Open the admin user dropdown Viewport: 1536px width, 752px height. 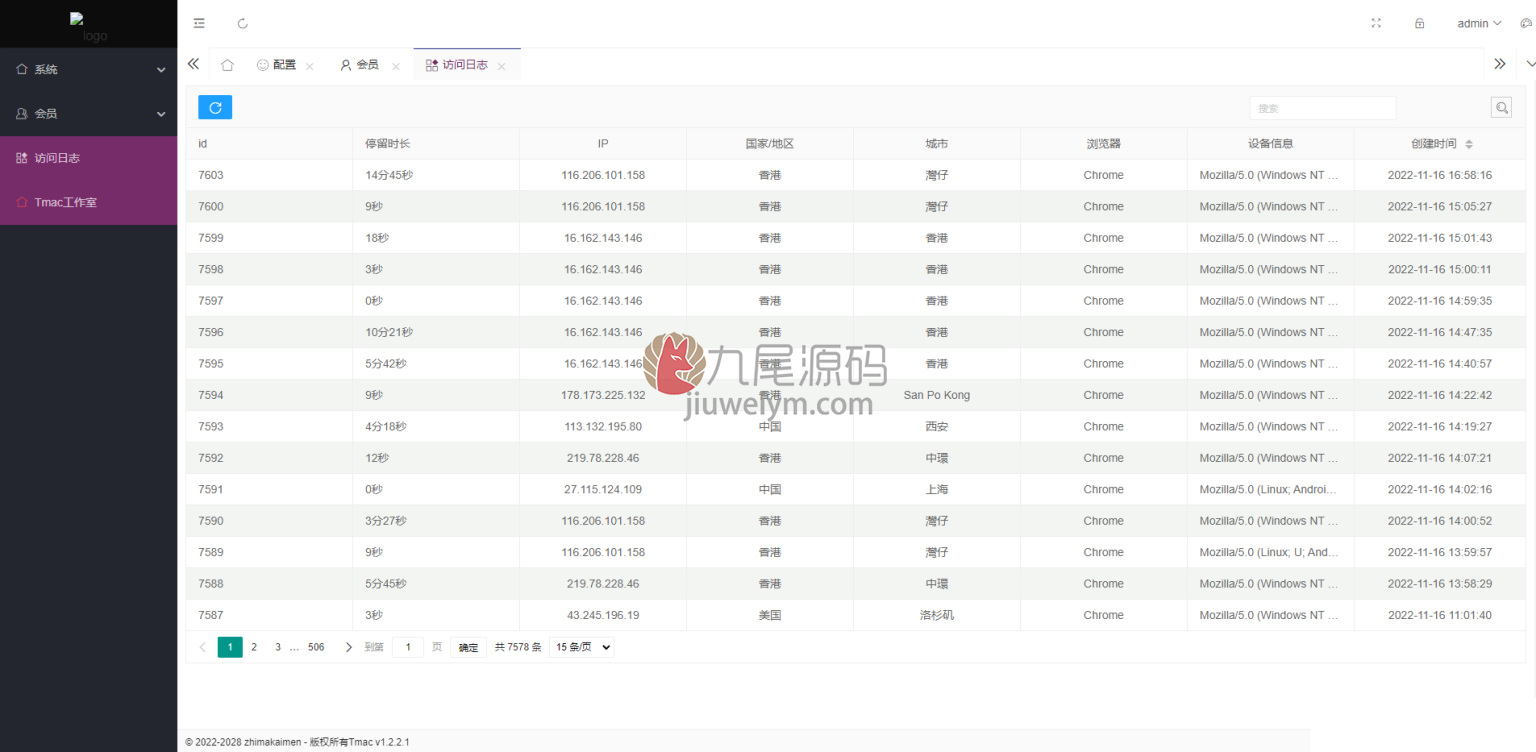point(1479,23)
